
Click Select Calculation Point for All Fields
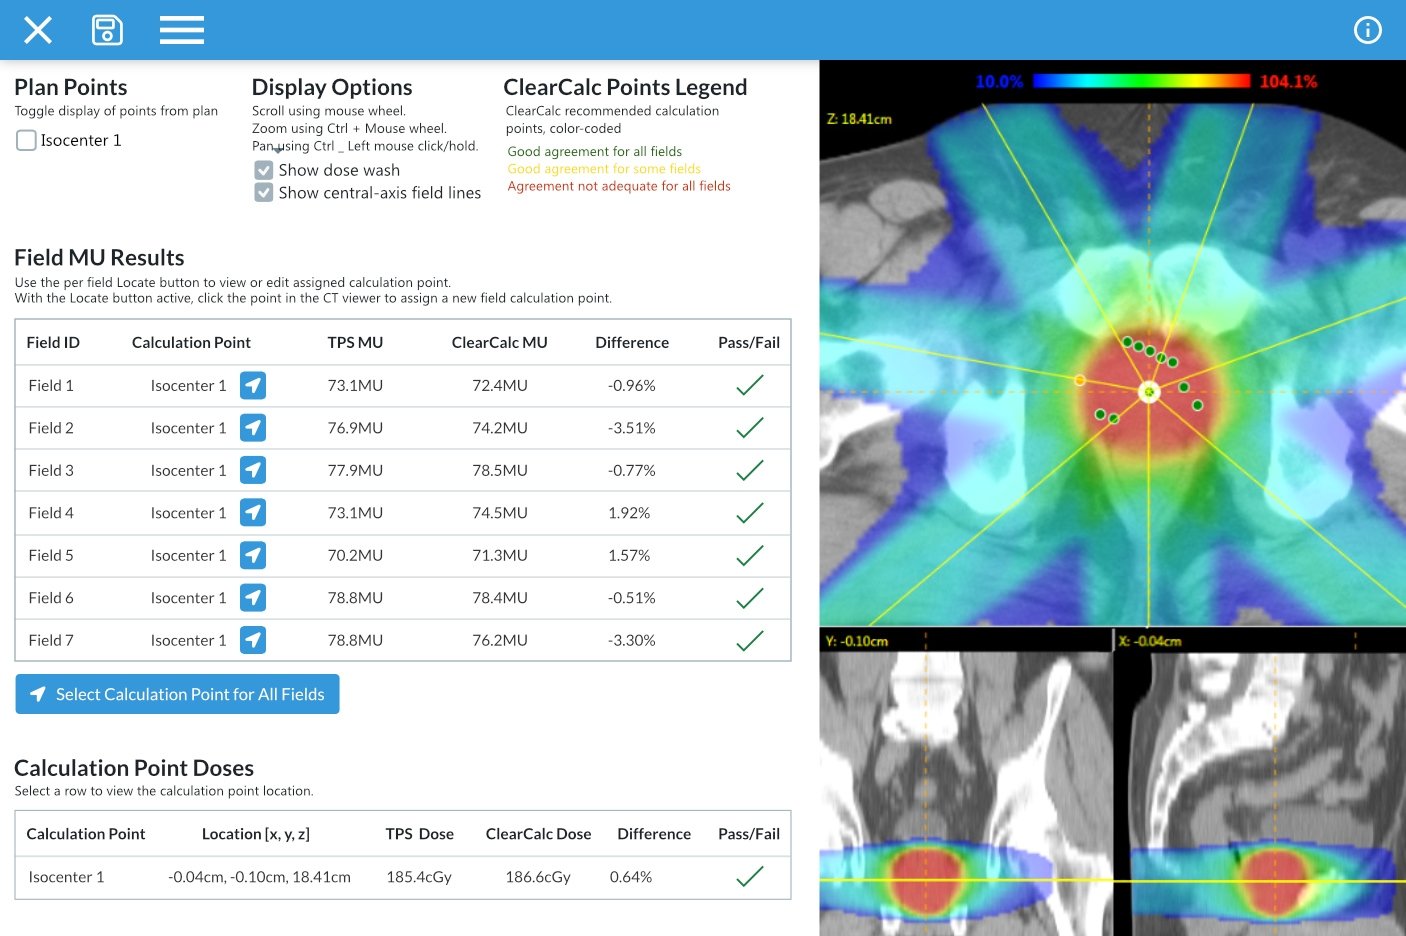177,694
